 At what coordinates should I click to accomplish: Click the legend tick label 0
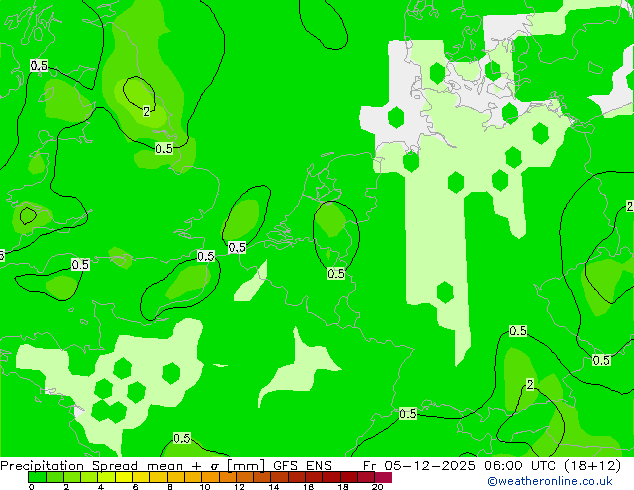point(32,487)
